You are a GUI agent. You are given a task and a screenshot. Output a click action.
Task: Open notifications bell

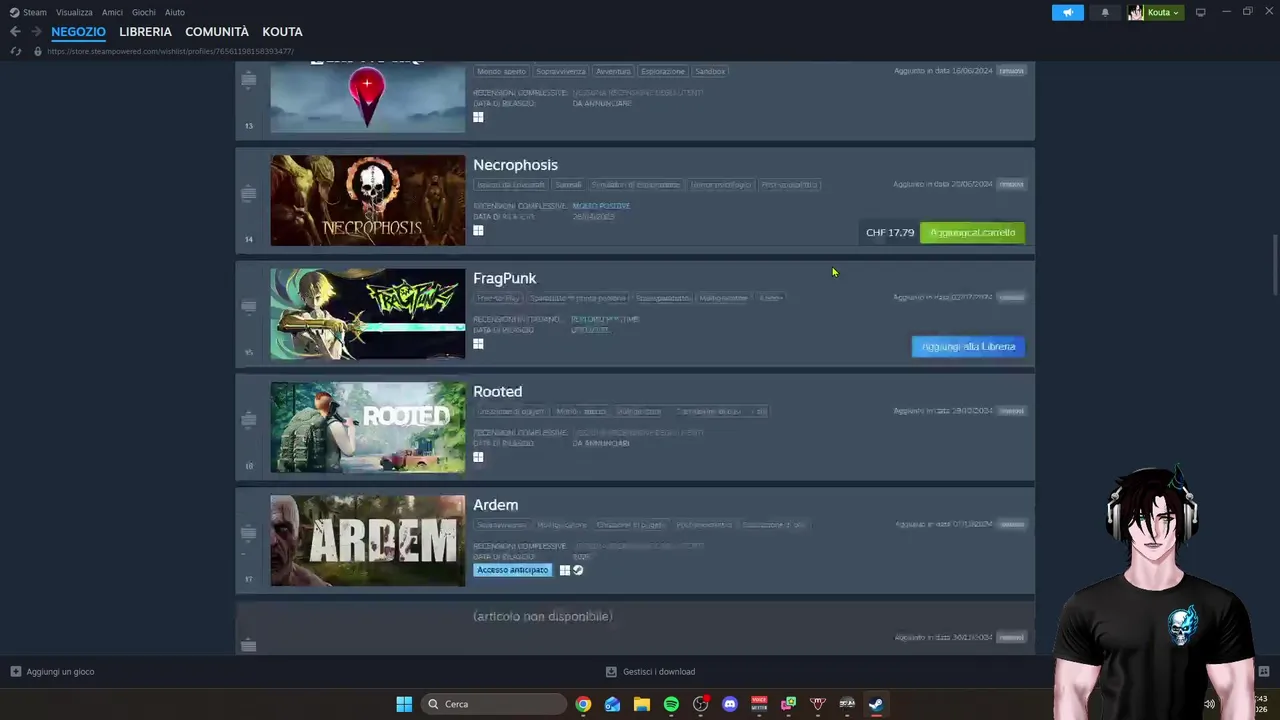pyautogui.click(x=1105, y=12)
